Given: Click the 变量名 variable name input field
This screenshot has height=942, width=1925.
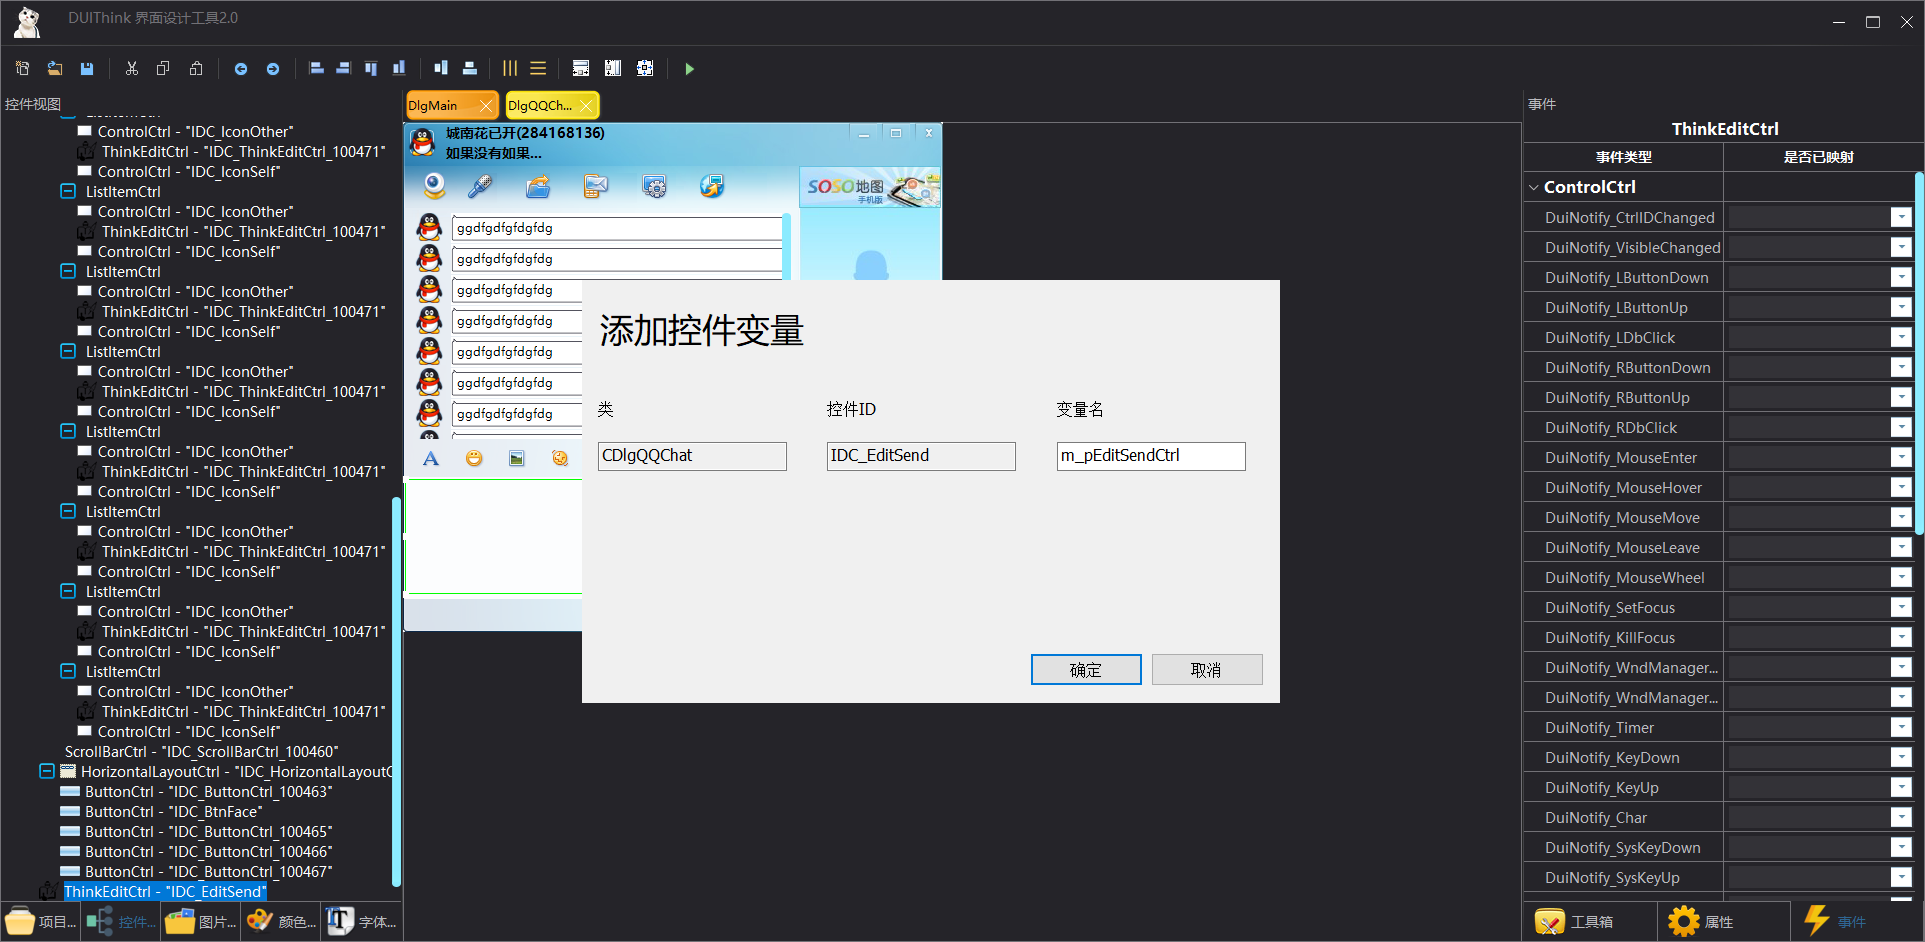Looking at the screenshot, I should (1150, 456).
